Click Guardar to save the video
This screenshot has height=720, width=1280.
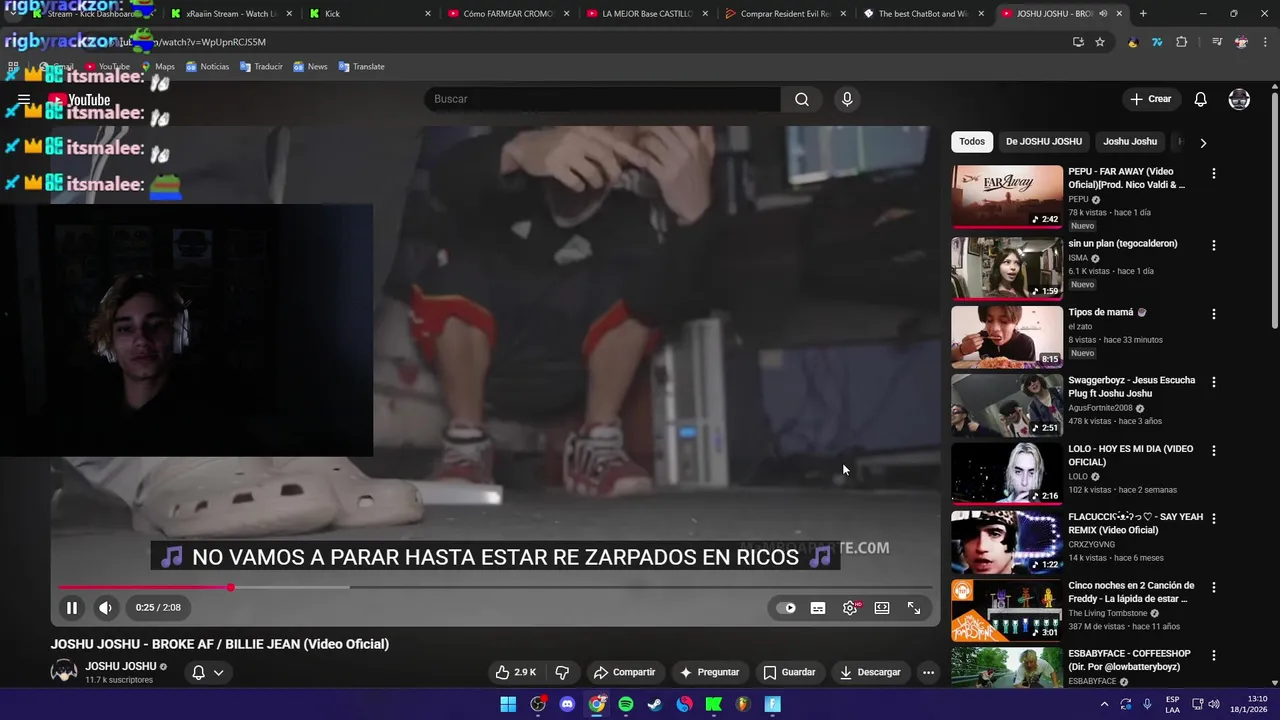(789, 672)
